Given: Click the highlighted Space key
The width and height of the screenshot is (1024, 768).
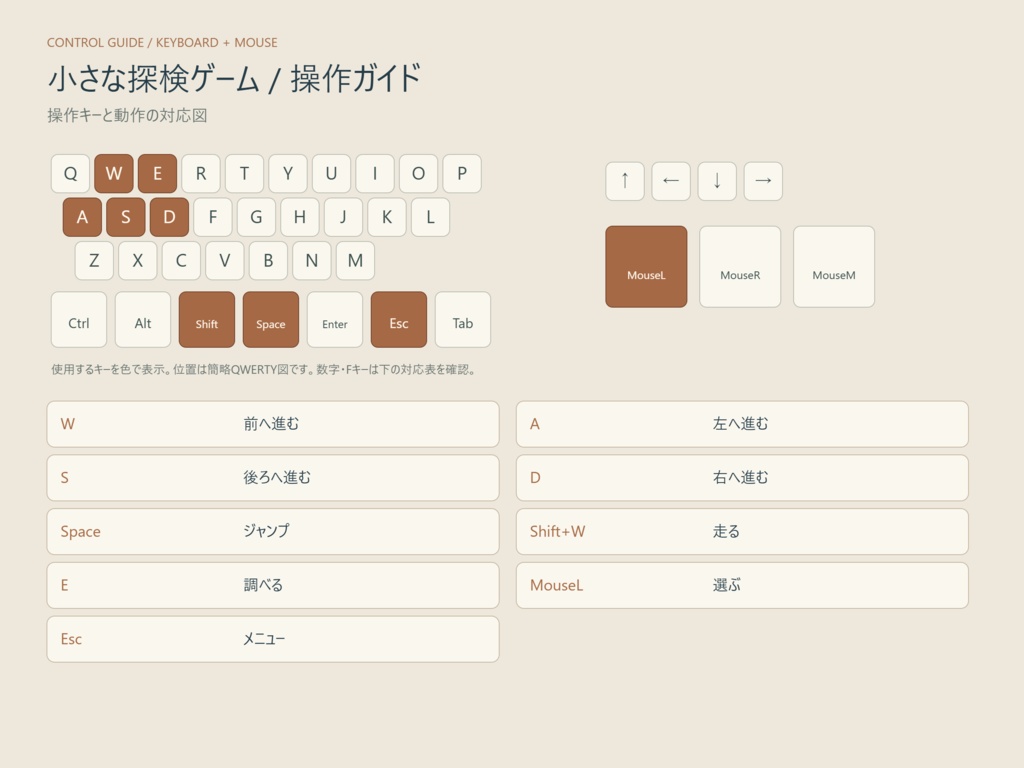Looking at the screenshot, I should pos(271,320).
